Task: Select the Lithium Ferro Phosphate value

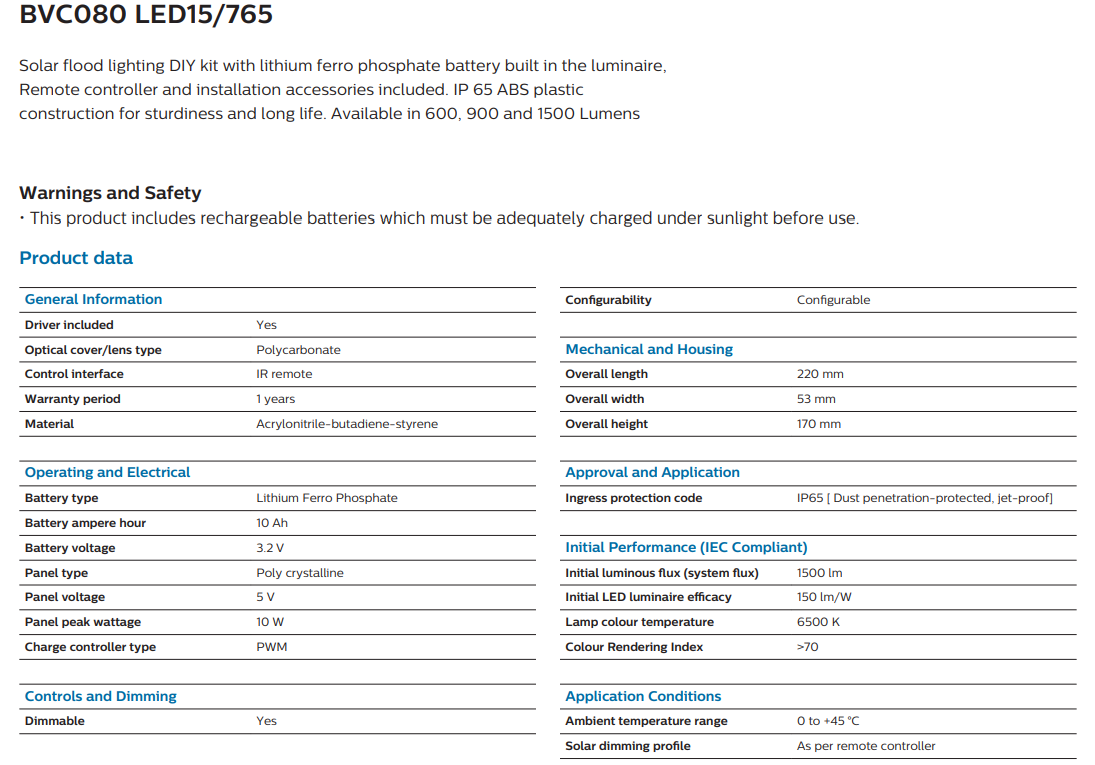Action: pos(326,498)
